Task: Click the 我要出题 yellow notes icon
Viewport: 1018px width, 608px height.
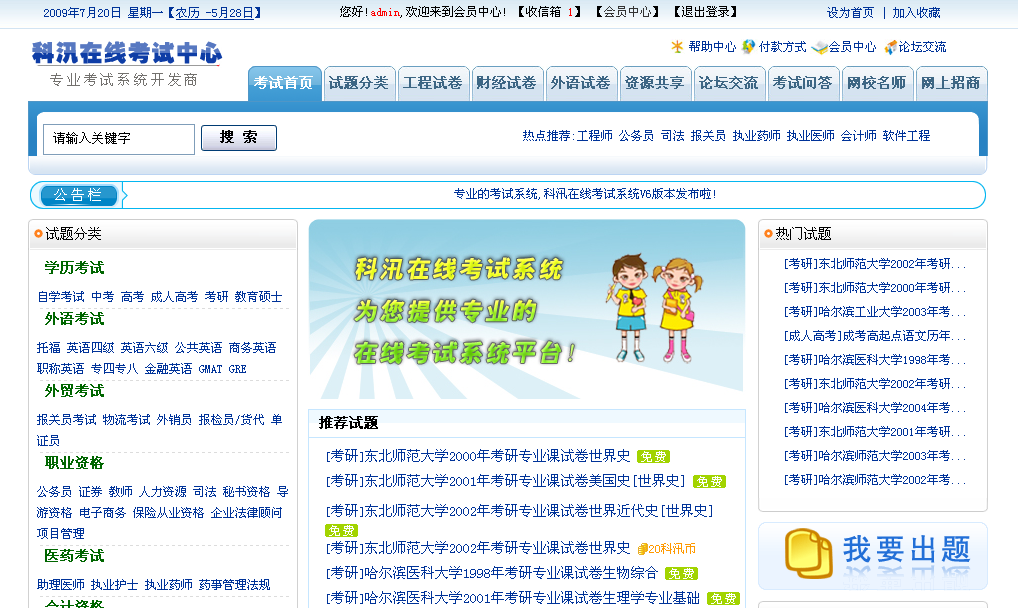Action: click(808, 553)
